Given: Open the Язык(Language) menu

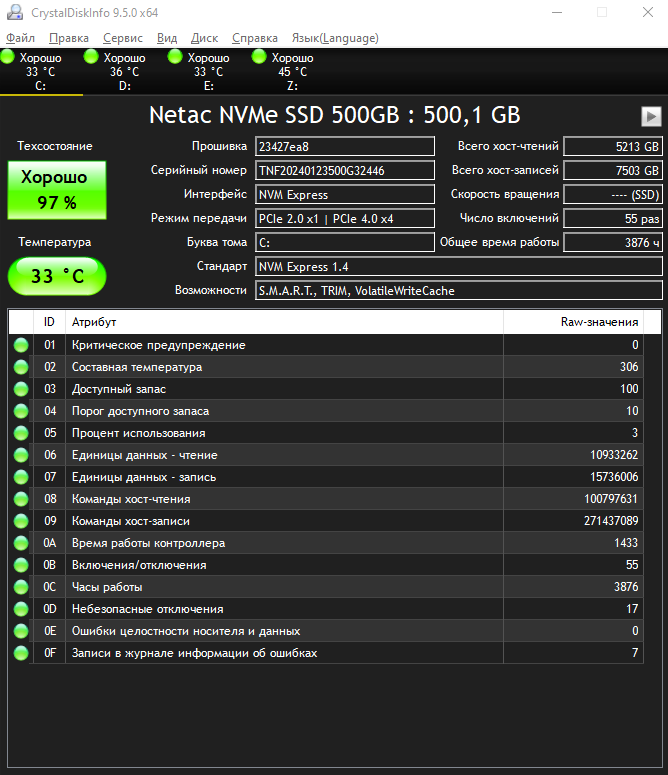Looking at the screenshot, I should click(335, 38).
